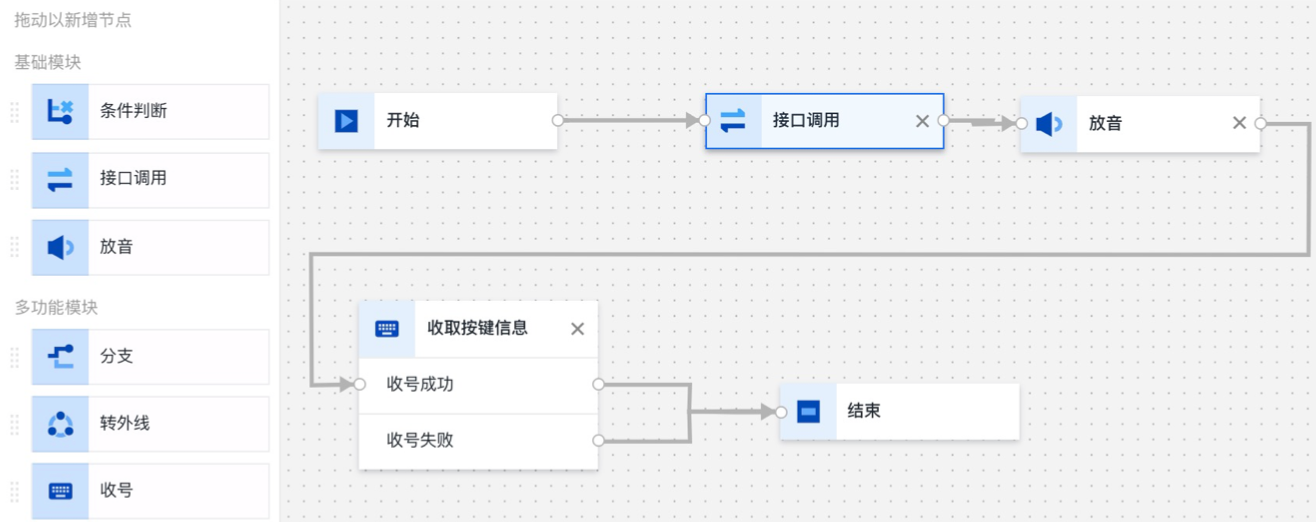Select the 分支 branch icon in sidebar
The width and height of the screenshot is (1316, 522).
click(60, 356)
